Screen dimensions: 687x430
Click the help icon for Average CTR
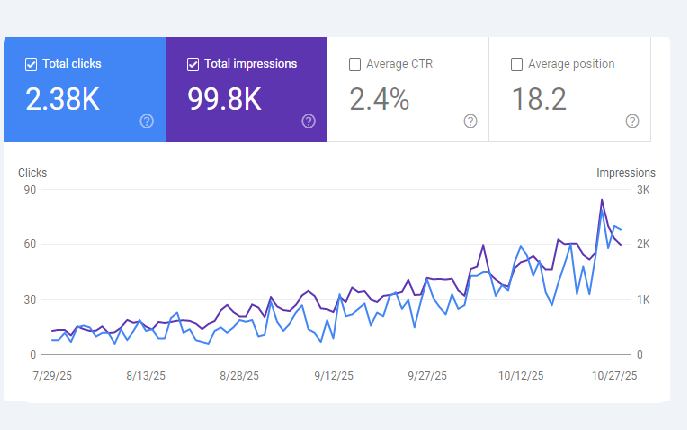[470, 121]
